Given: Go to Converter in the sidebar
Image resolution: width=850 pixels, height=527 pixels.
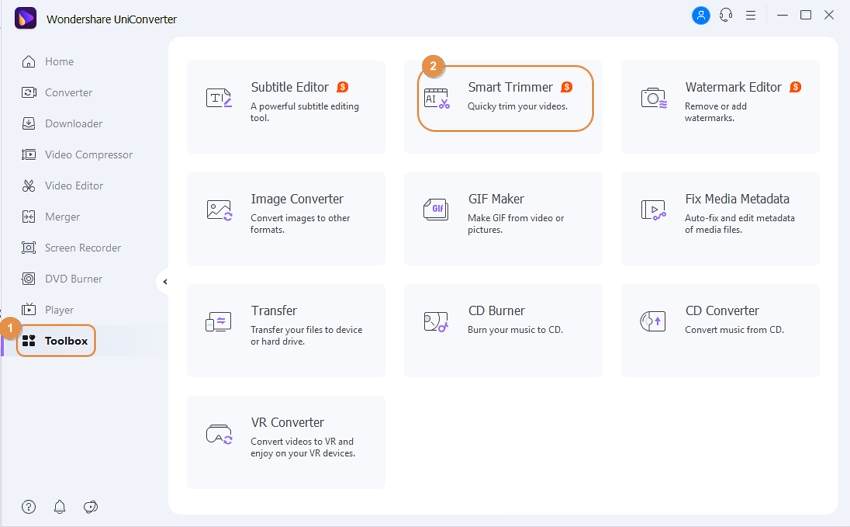Looking at the screenshot, I should point(67,93).
